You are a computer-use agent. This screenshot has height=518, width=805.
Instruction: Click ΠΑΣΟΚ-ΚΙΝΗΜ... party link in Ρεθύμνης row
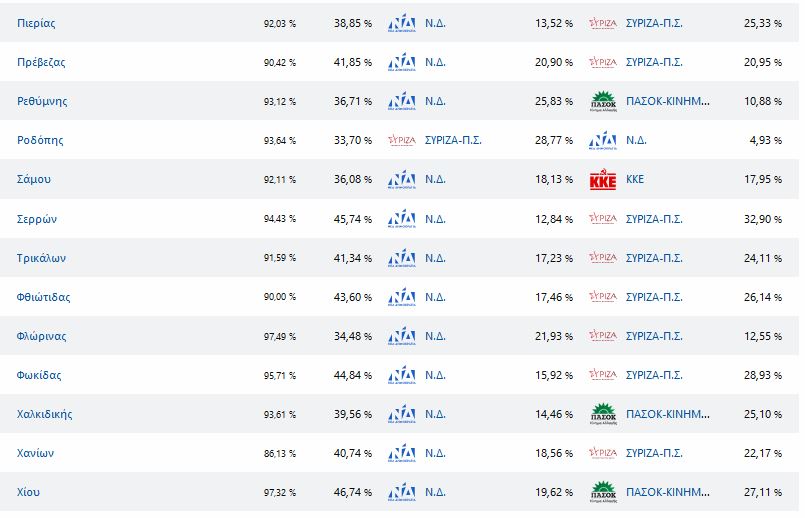coord(667,101)
